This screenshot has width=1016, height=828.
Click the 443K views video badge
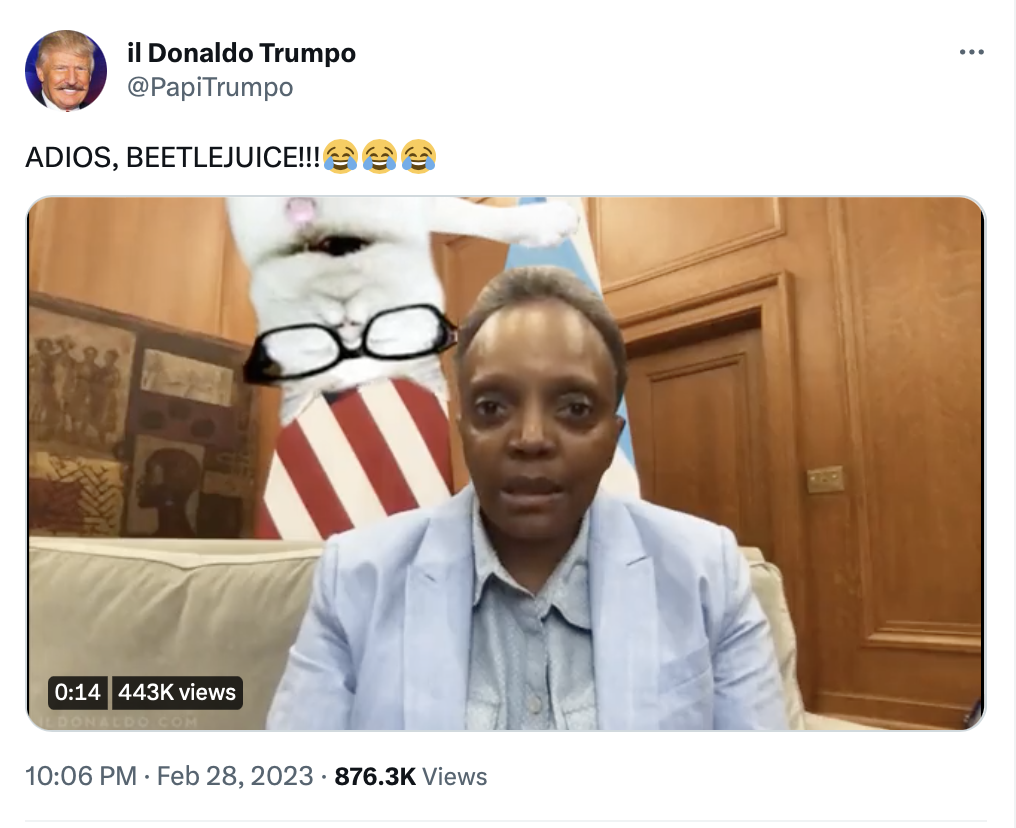177,692
